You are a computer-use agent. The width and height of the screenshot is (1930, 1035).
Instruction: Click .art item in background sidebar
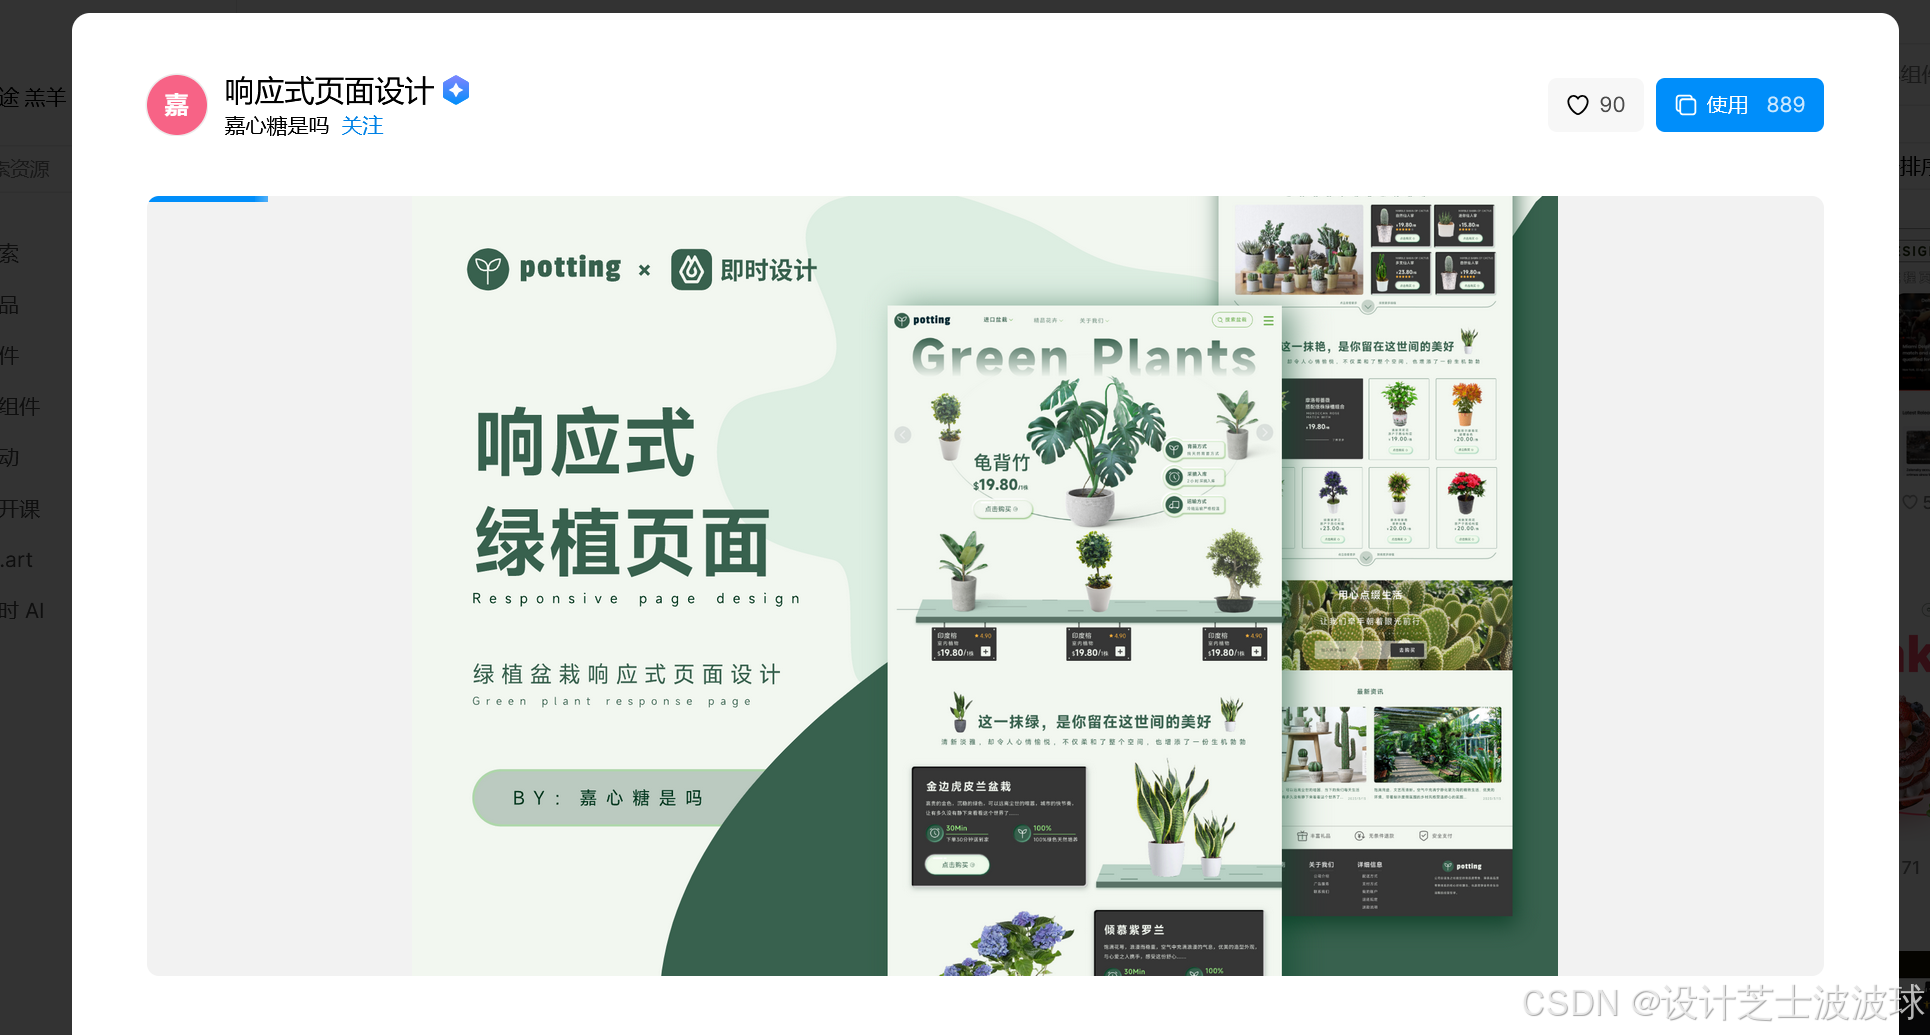point(17,560)
